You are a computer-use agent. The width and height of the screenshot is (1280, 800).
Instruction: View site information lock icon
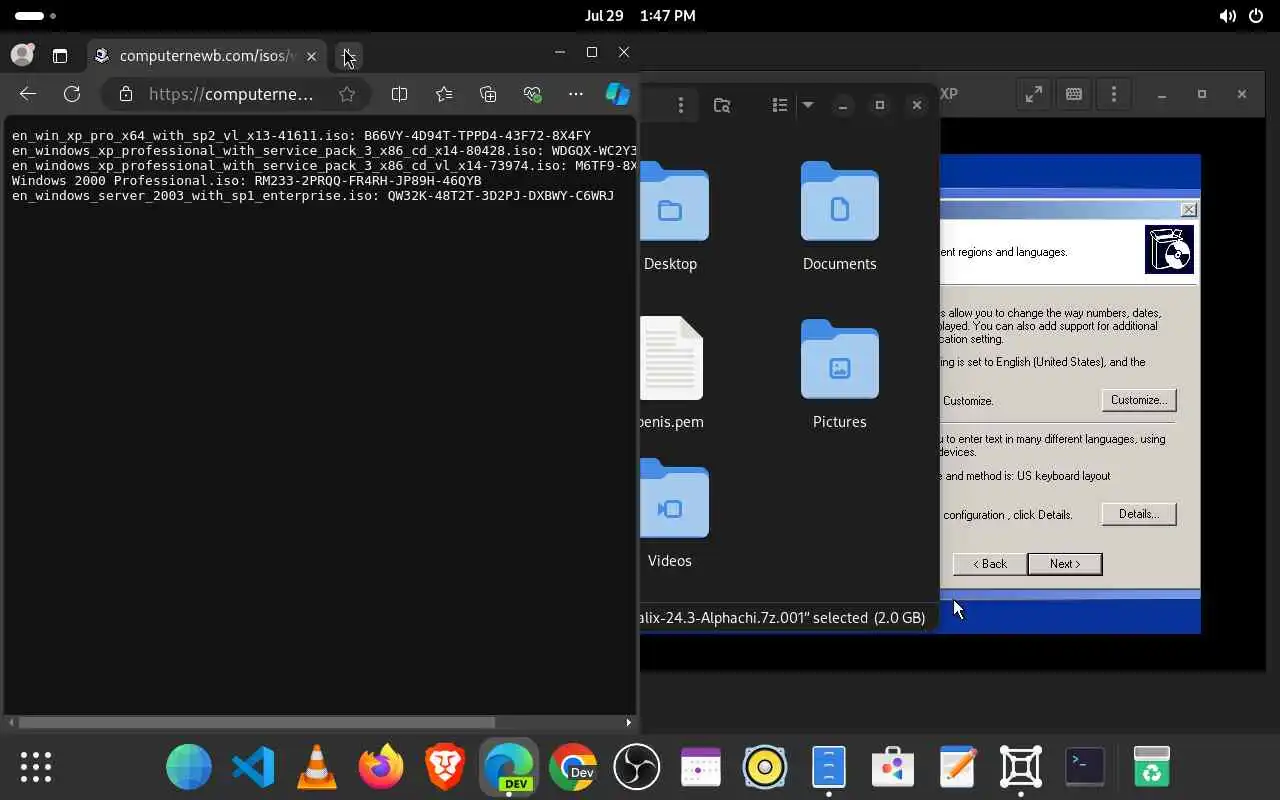125,94
